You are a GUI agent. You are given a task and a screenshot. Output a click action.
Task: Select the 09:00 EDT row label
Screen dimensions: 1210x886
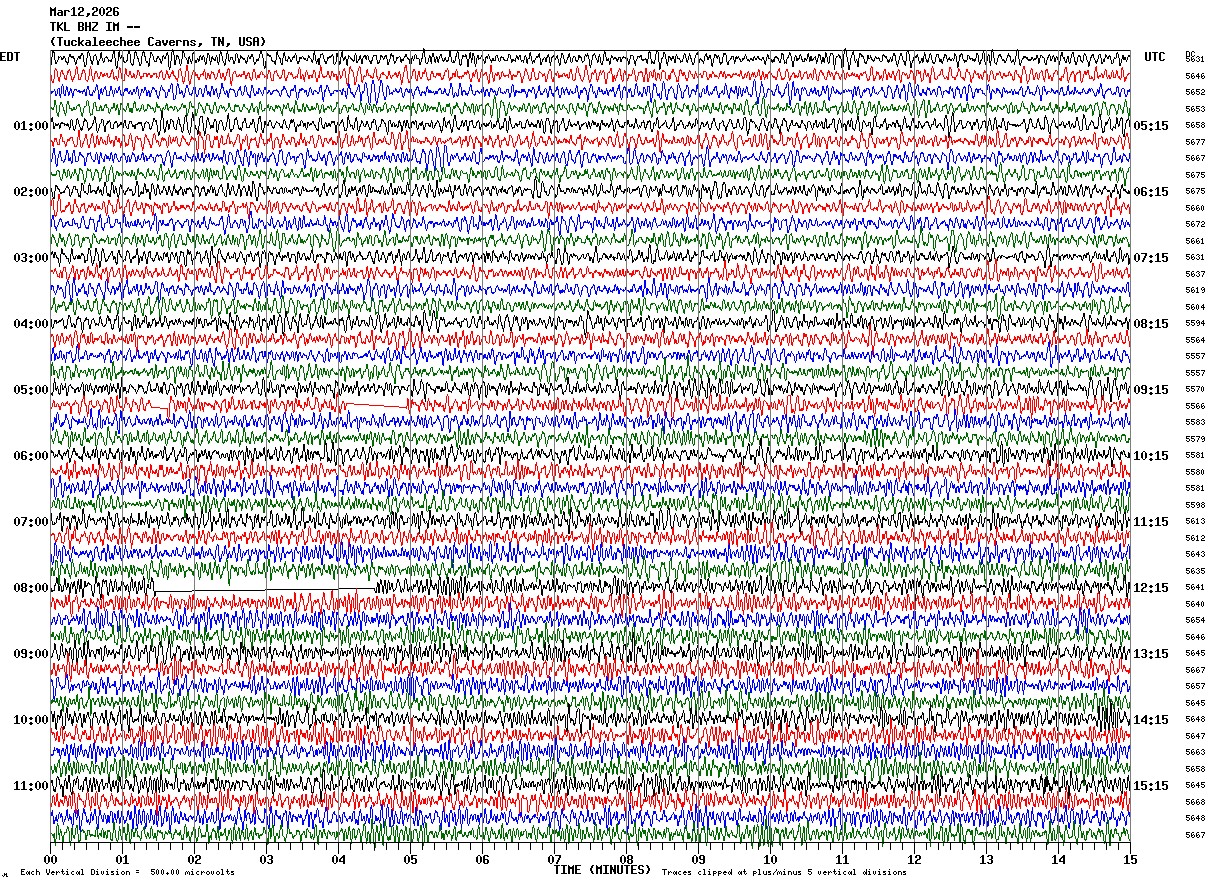(31, 654)
